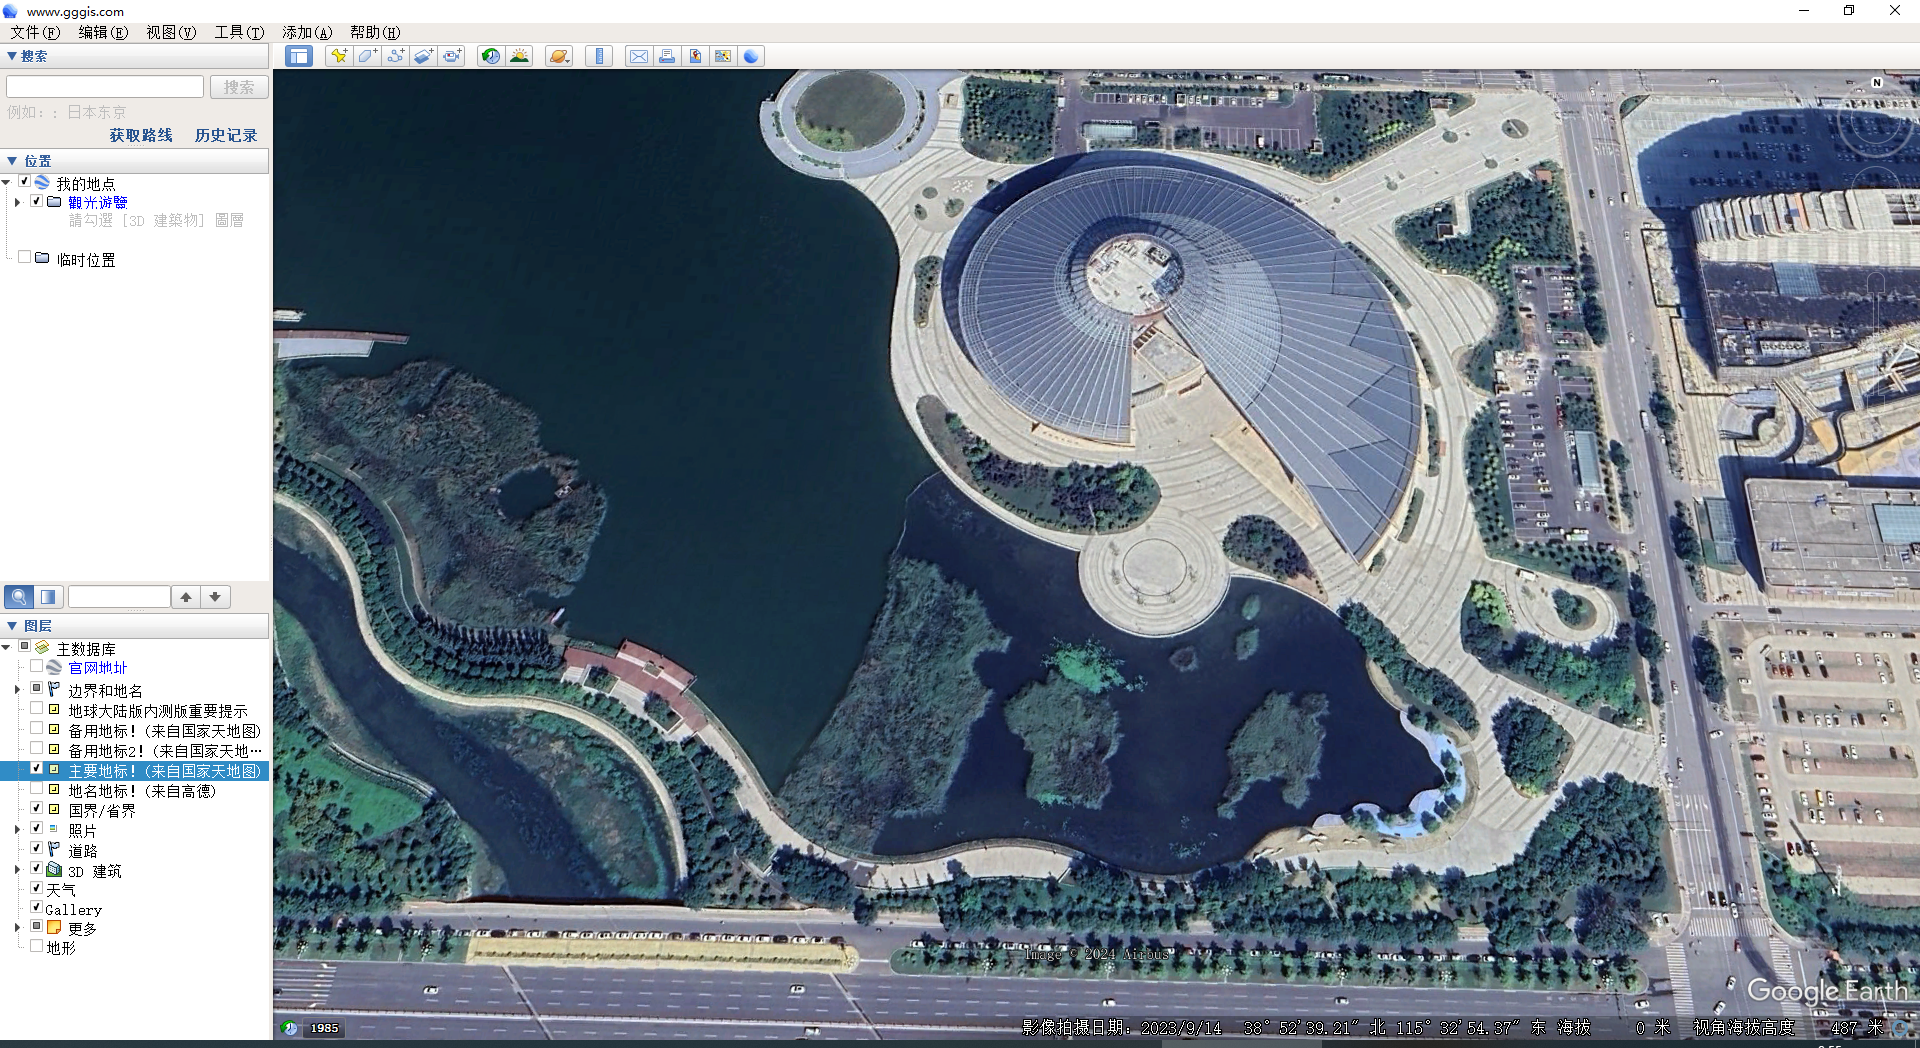This screenshot has height=1048, width=1920.
Task: Click the print icon in toolbar
Action: coord(666,56)
